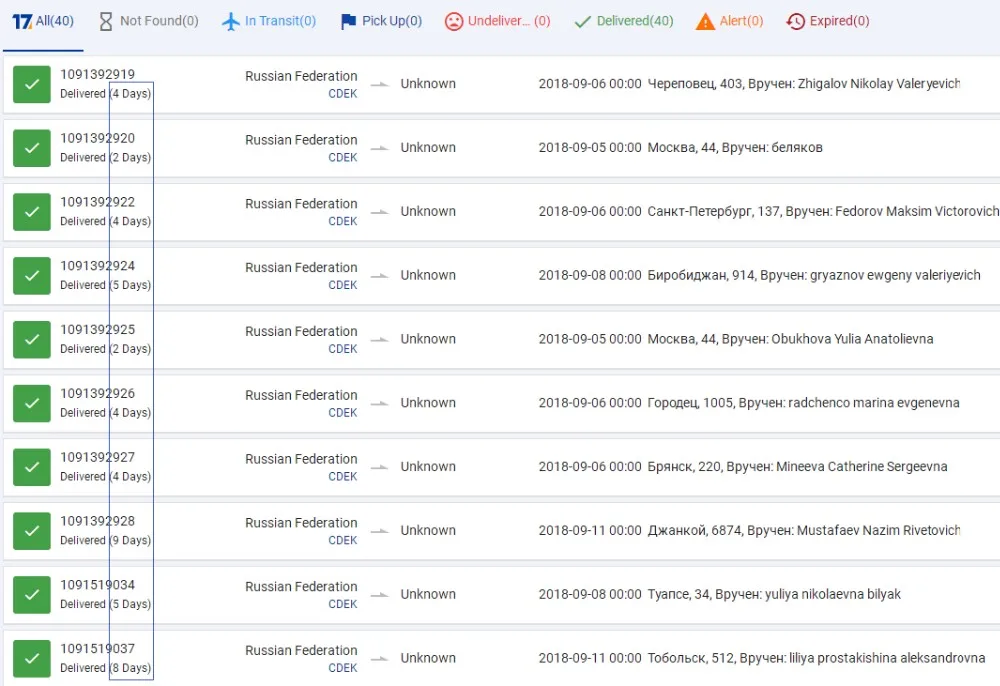Open CDEK carrier link for 1091392922

coord(342,221)
